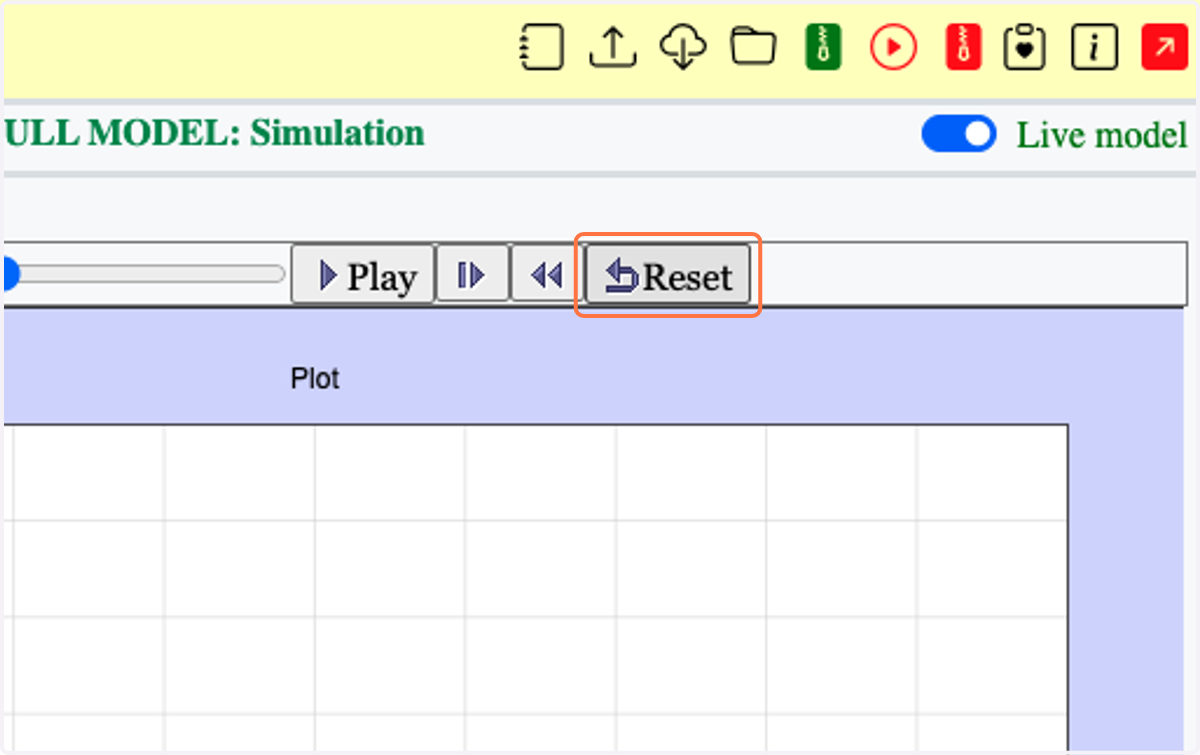Click the blue simulation slider handle

coord(10,274)
